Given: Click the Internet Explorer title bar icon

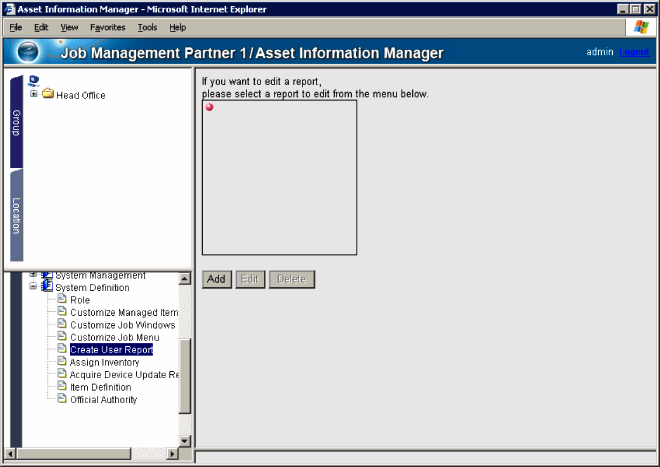Looking at the screenshot, I should pyautogui.click(x=10, y=9).
